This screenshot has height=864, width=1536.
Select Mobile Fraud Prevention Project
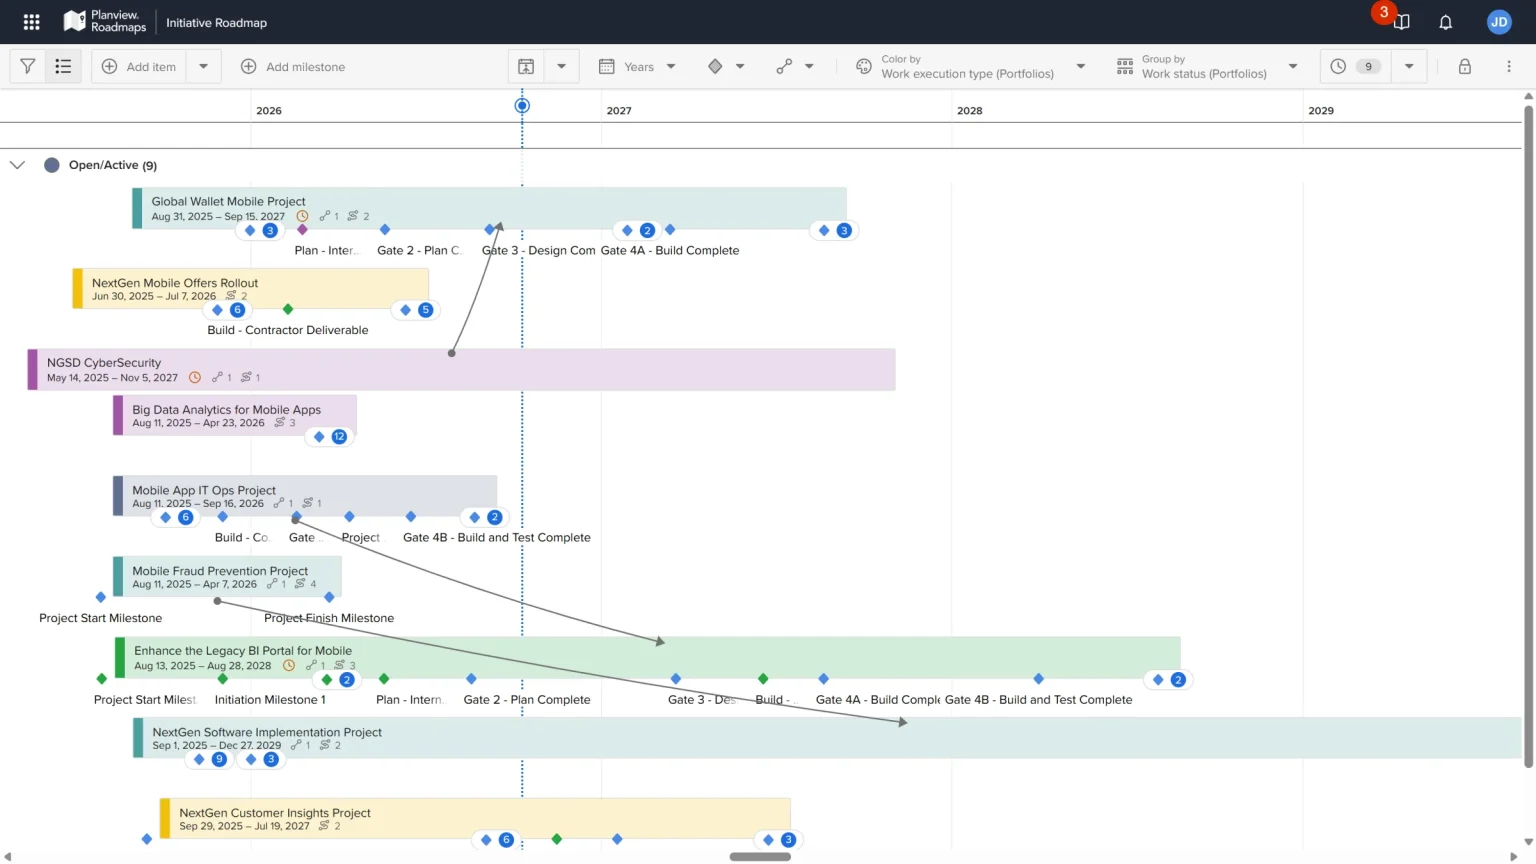(x=227, y=576)
